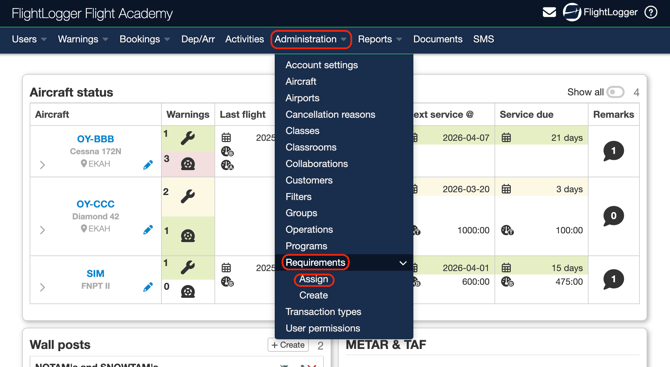The height and width of the screenshot is (367, 670).
Task: Expand the OY-CCC aircraft row chevron
Action: [42, 230]
